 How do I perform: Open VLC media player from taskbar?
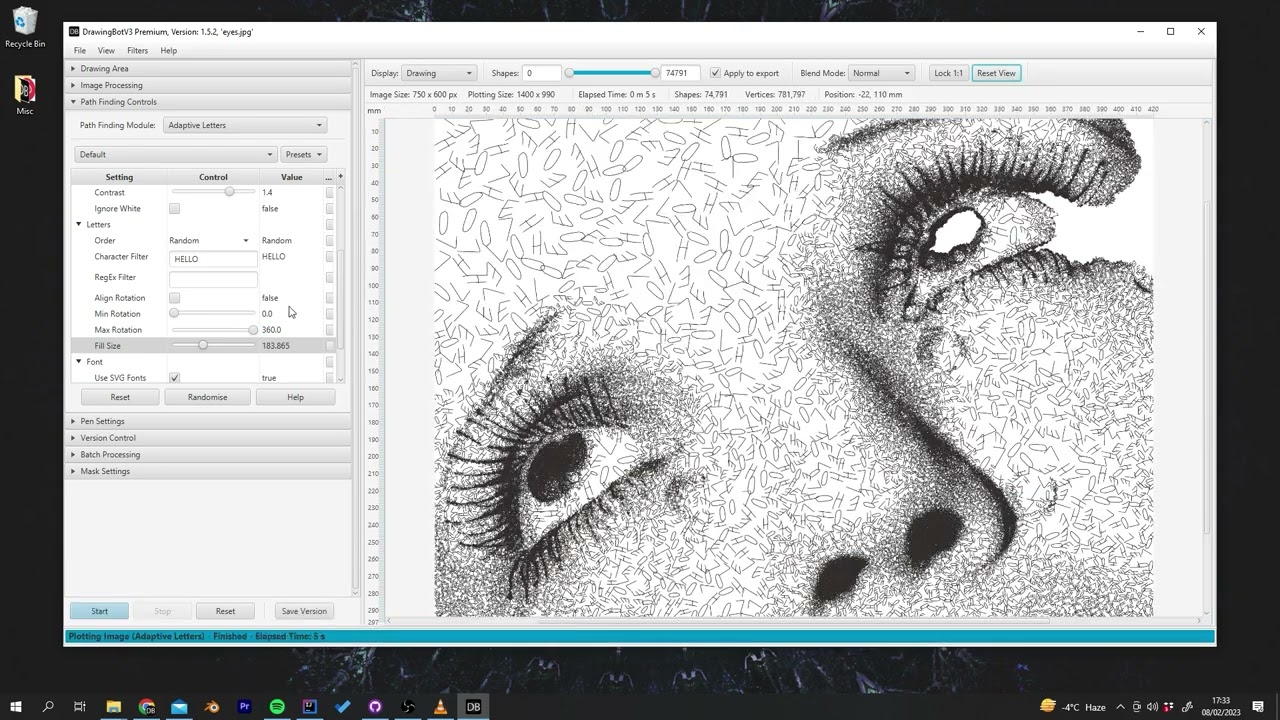click(x=441, y=707)
